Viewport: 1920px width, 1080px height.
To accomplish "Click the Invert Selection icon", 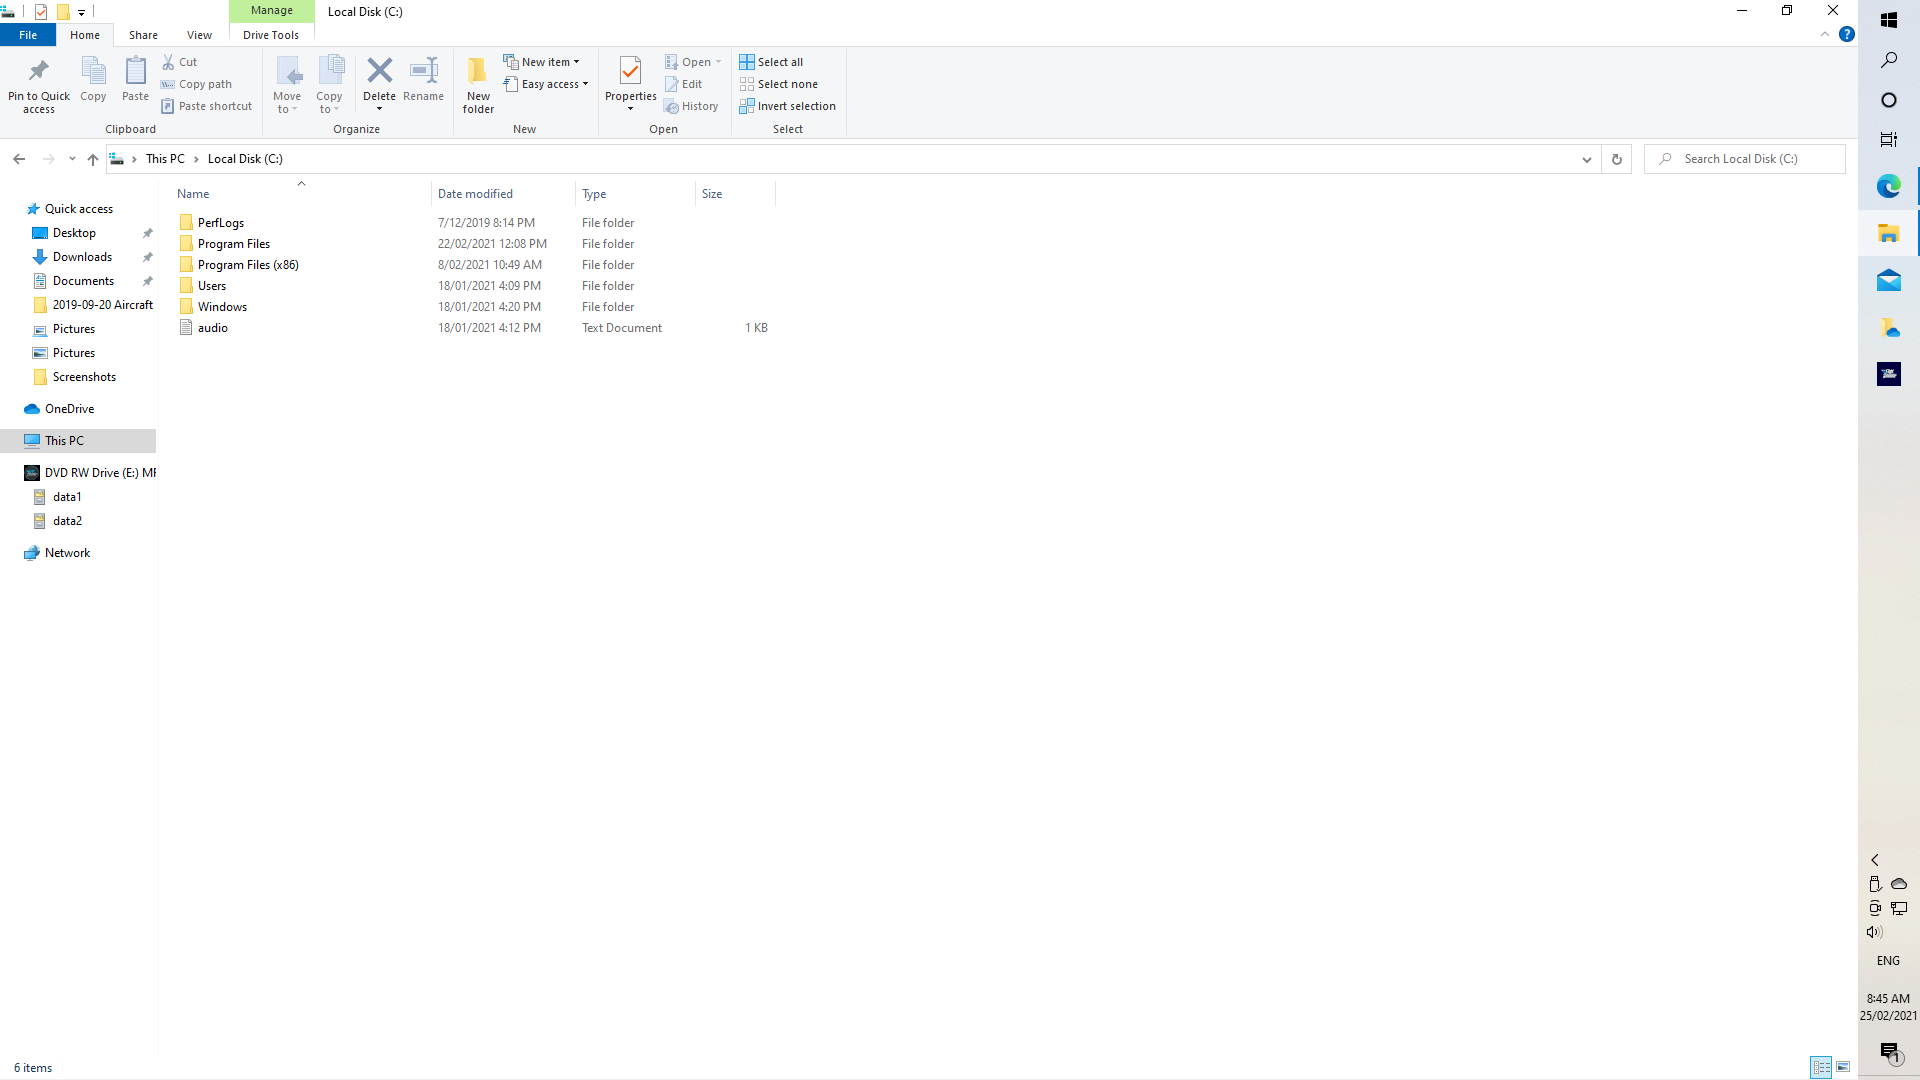I will [x=748, y=105].
